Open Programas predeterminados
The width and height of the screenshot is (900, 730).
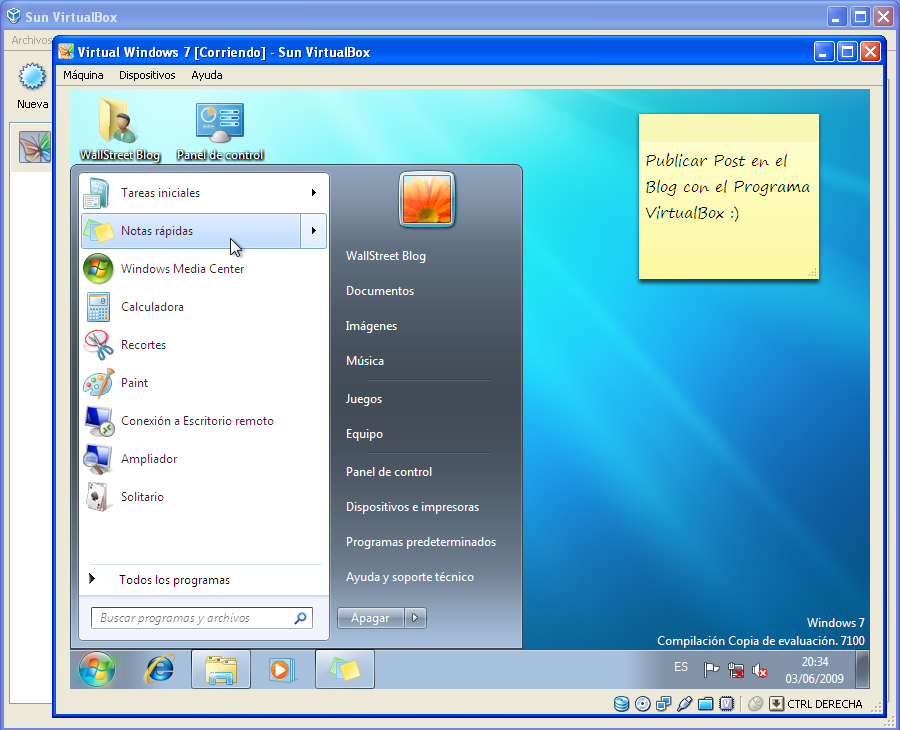pyautogui.click(x=421, y=542)
